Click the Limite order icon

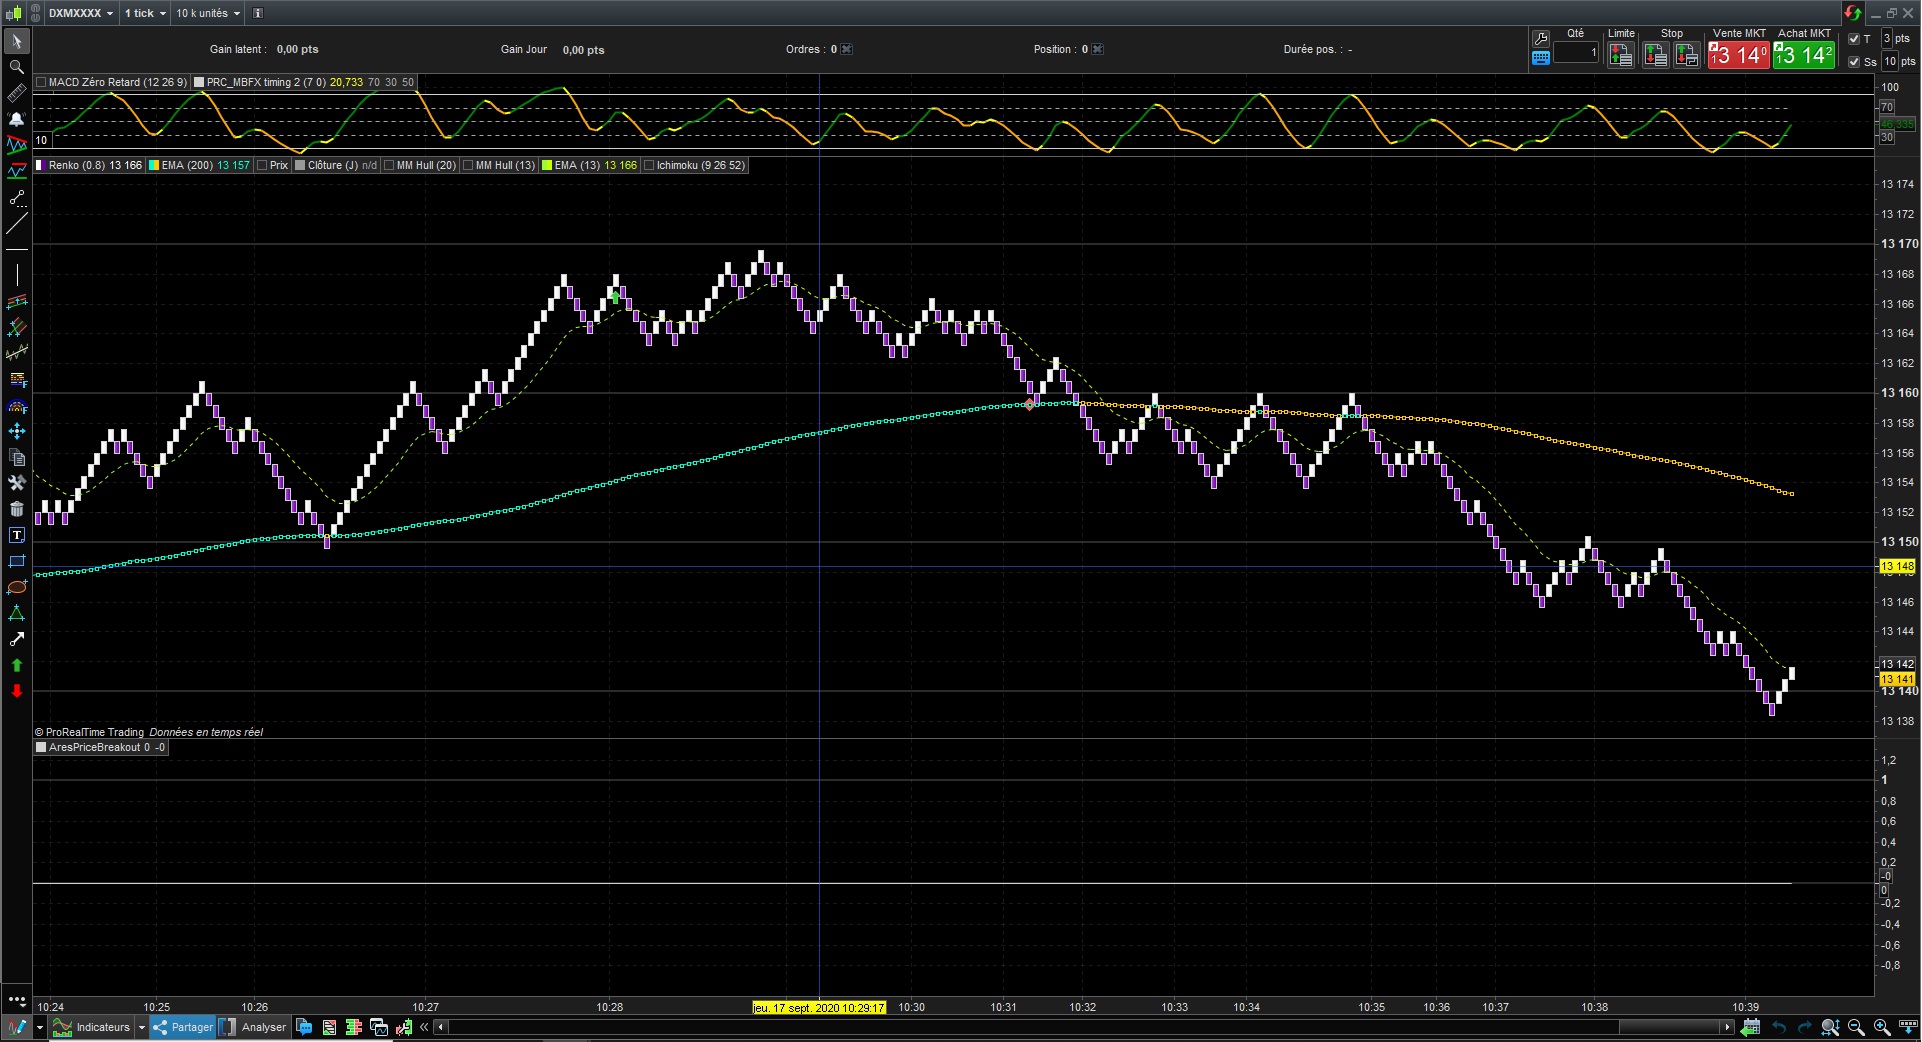1620,56
